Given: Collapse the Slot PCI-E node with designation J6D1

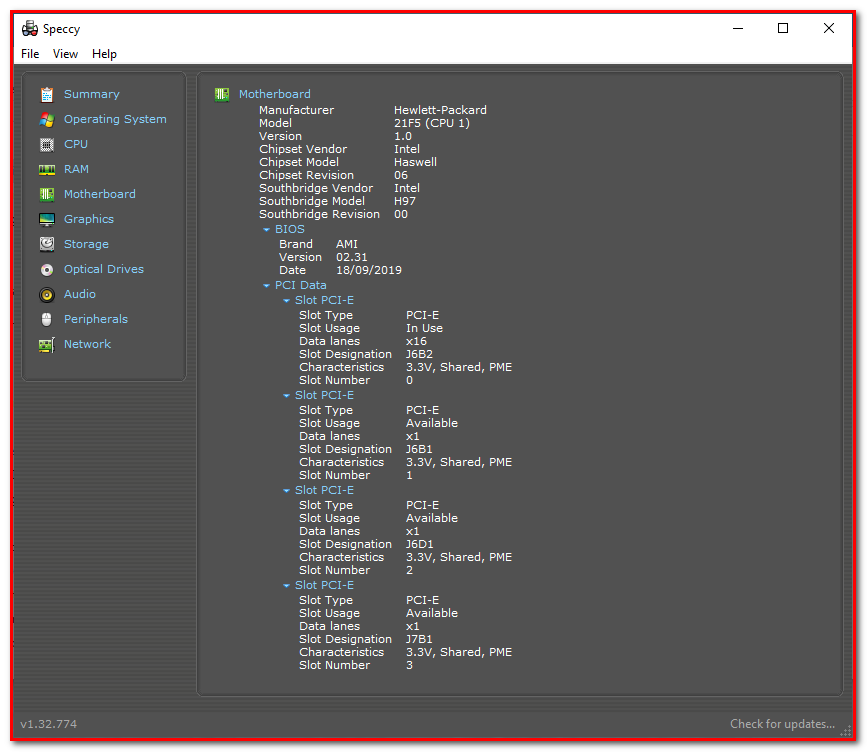Looking at the screenshot, I should 286,491.
